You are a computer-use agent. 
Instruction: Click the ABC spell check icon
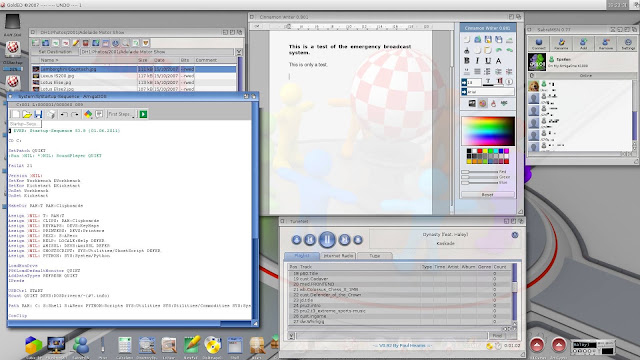(504, 104)
